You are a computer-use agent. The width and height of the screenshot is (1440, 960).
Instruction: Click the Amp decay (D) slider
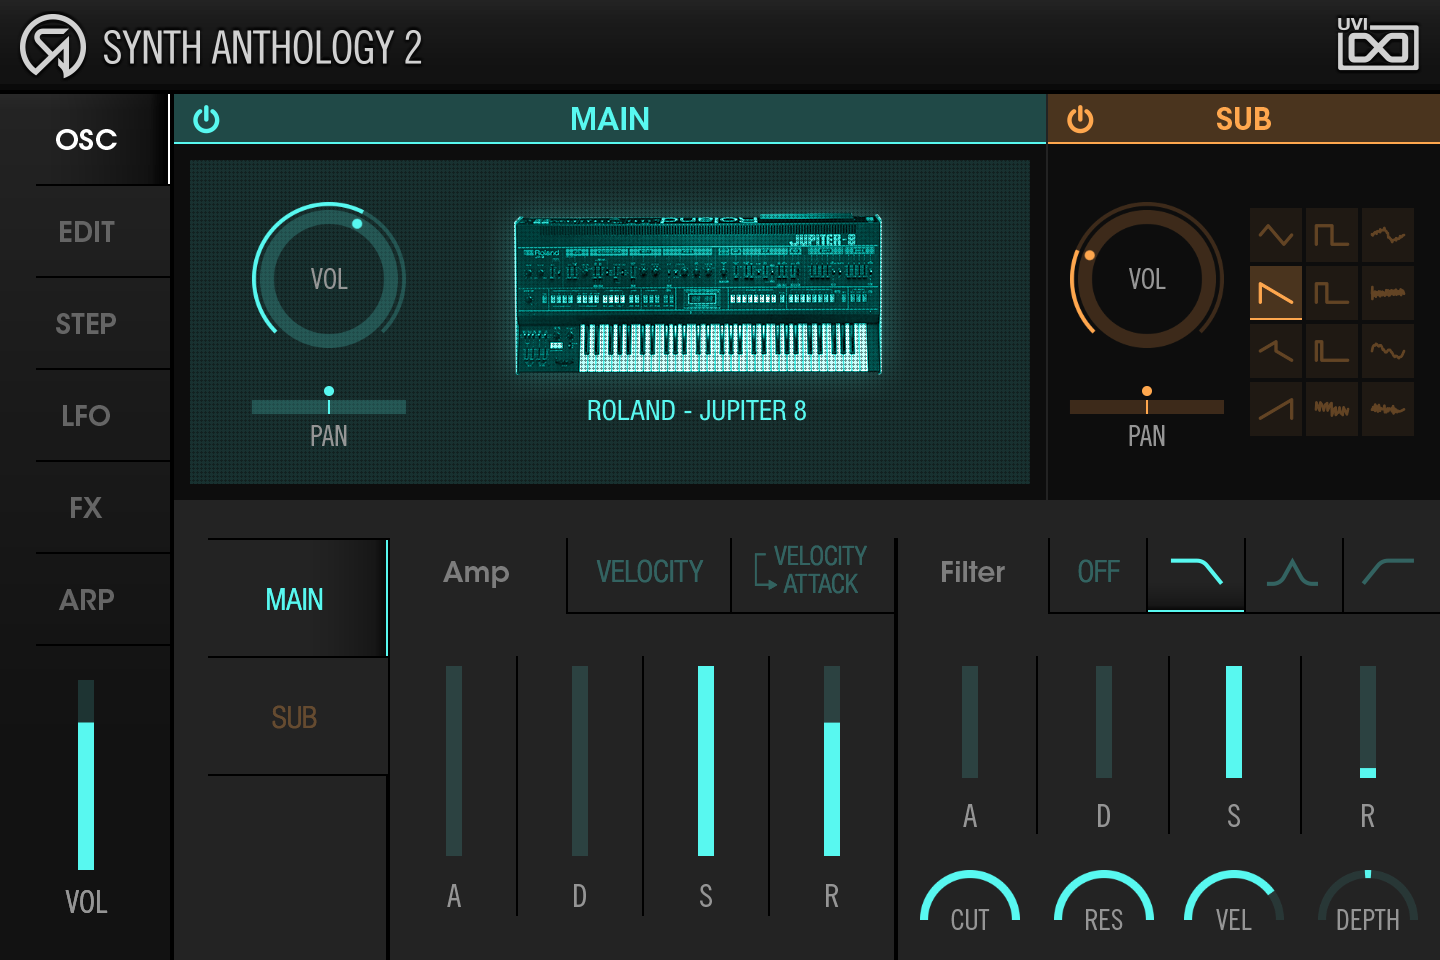(580, 761)
